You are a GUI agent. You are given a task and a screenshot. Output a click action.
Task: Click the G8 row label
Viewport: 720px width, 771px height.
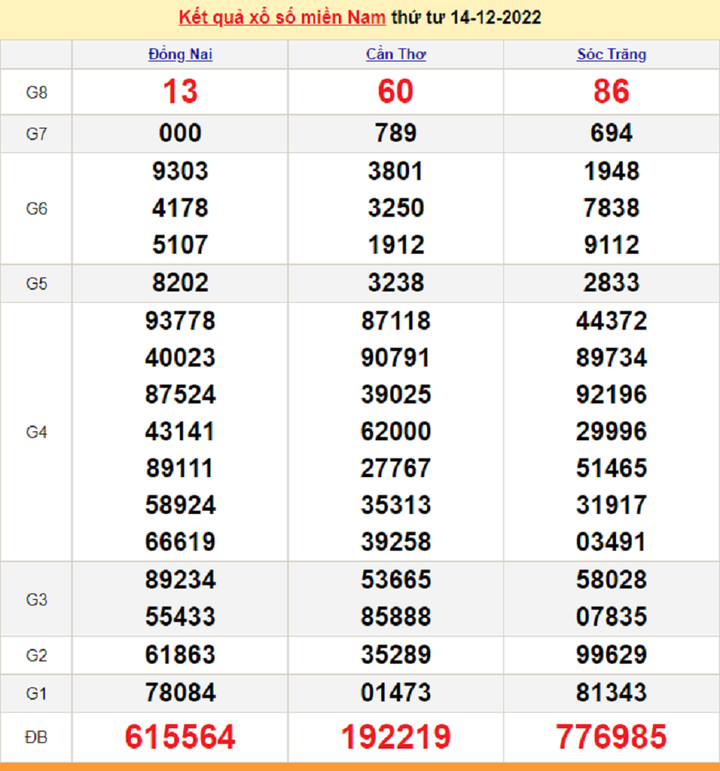click(x=36, y=92)
